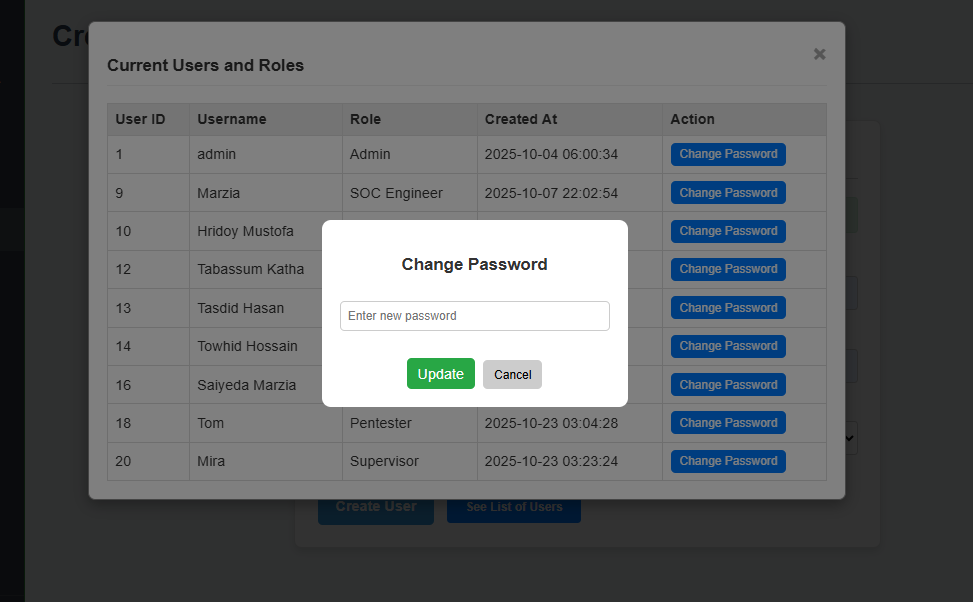
Task: Change Password for user Tom
Action: (728, 423)
